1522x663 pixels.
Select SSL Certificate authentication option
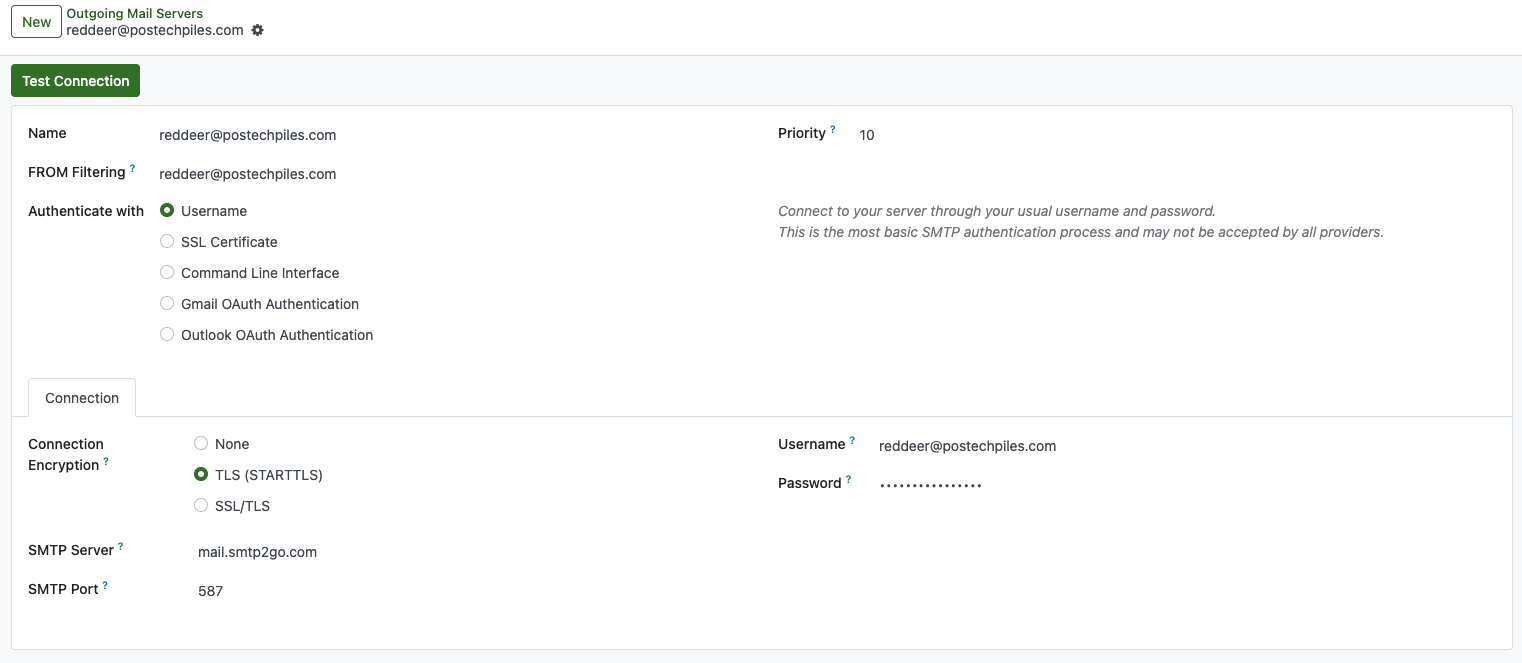167,242
